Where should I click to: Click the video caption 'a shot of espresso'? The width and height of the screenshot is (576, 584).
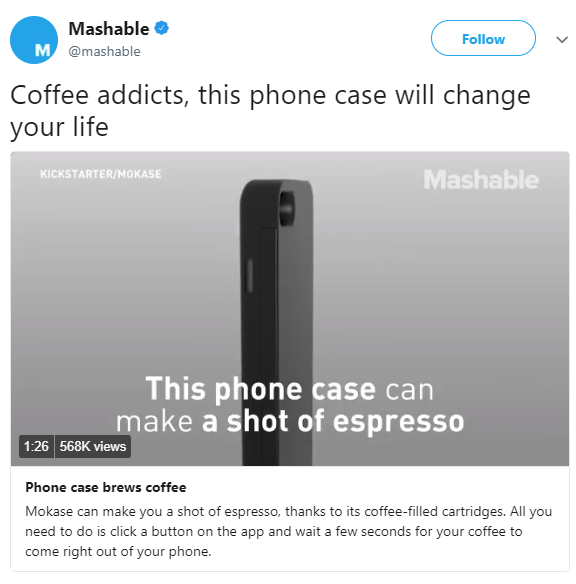point(332,421)
